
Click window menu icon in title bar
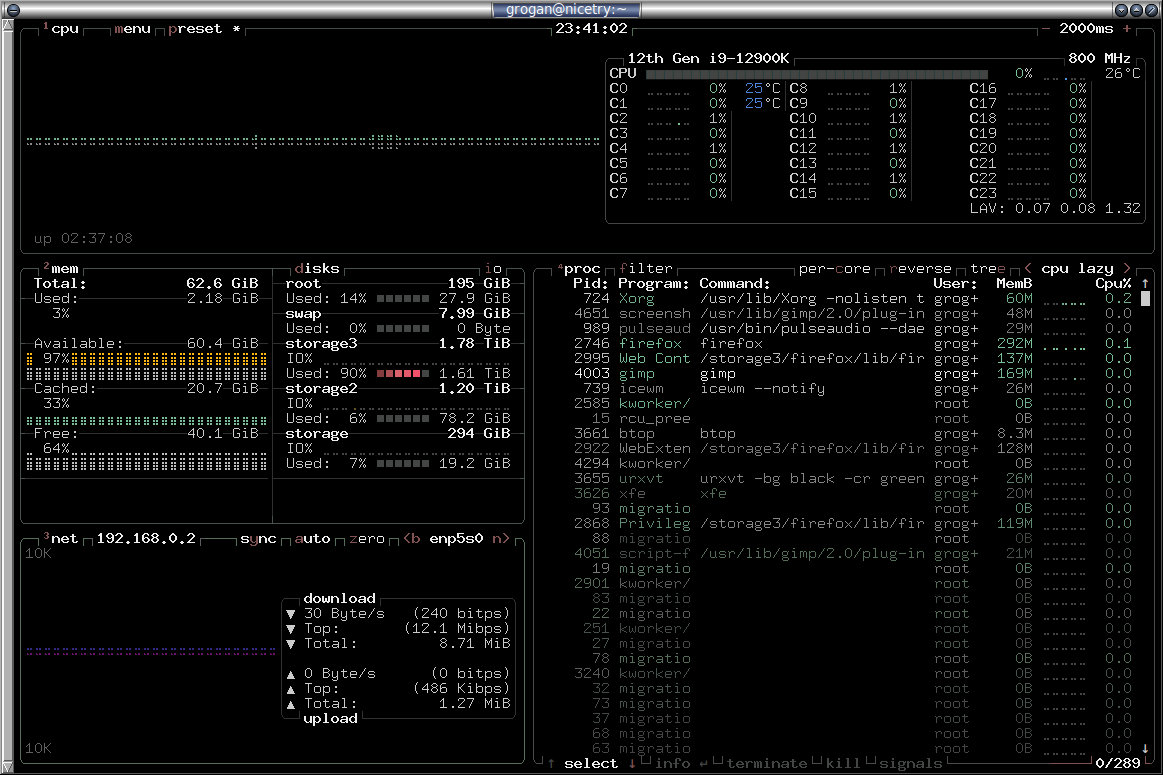click(x=12, y=10)
